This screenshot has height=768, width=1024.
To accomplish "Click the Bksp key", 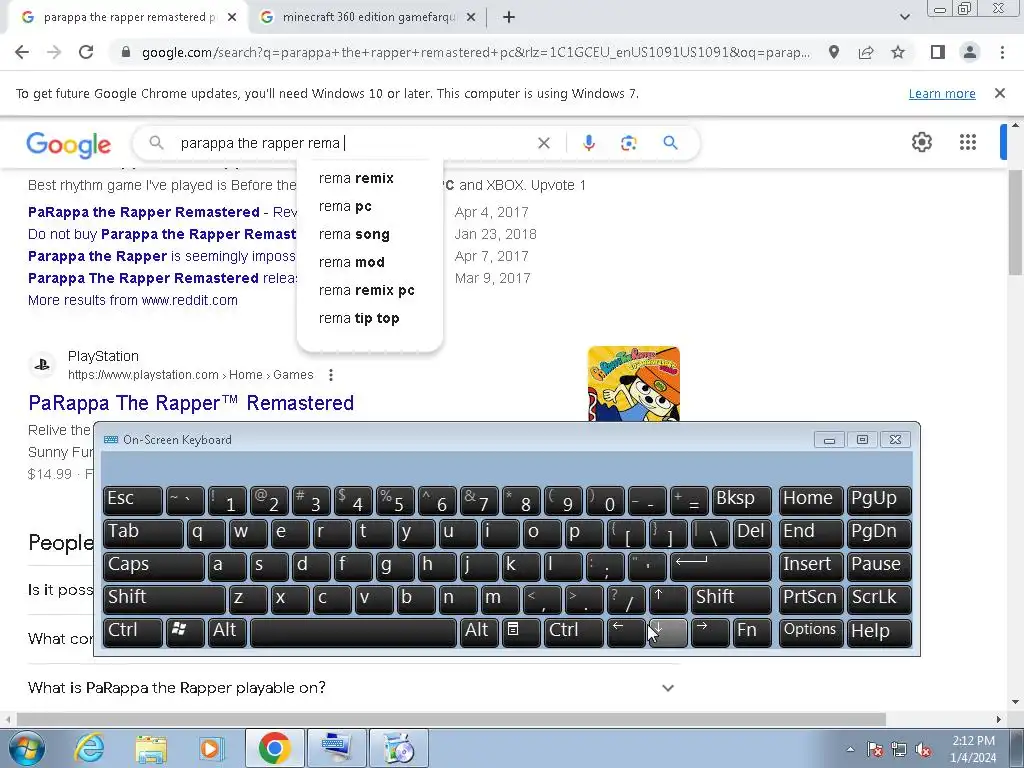I will click(x=741, y=500).
